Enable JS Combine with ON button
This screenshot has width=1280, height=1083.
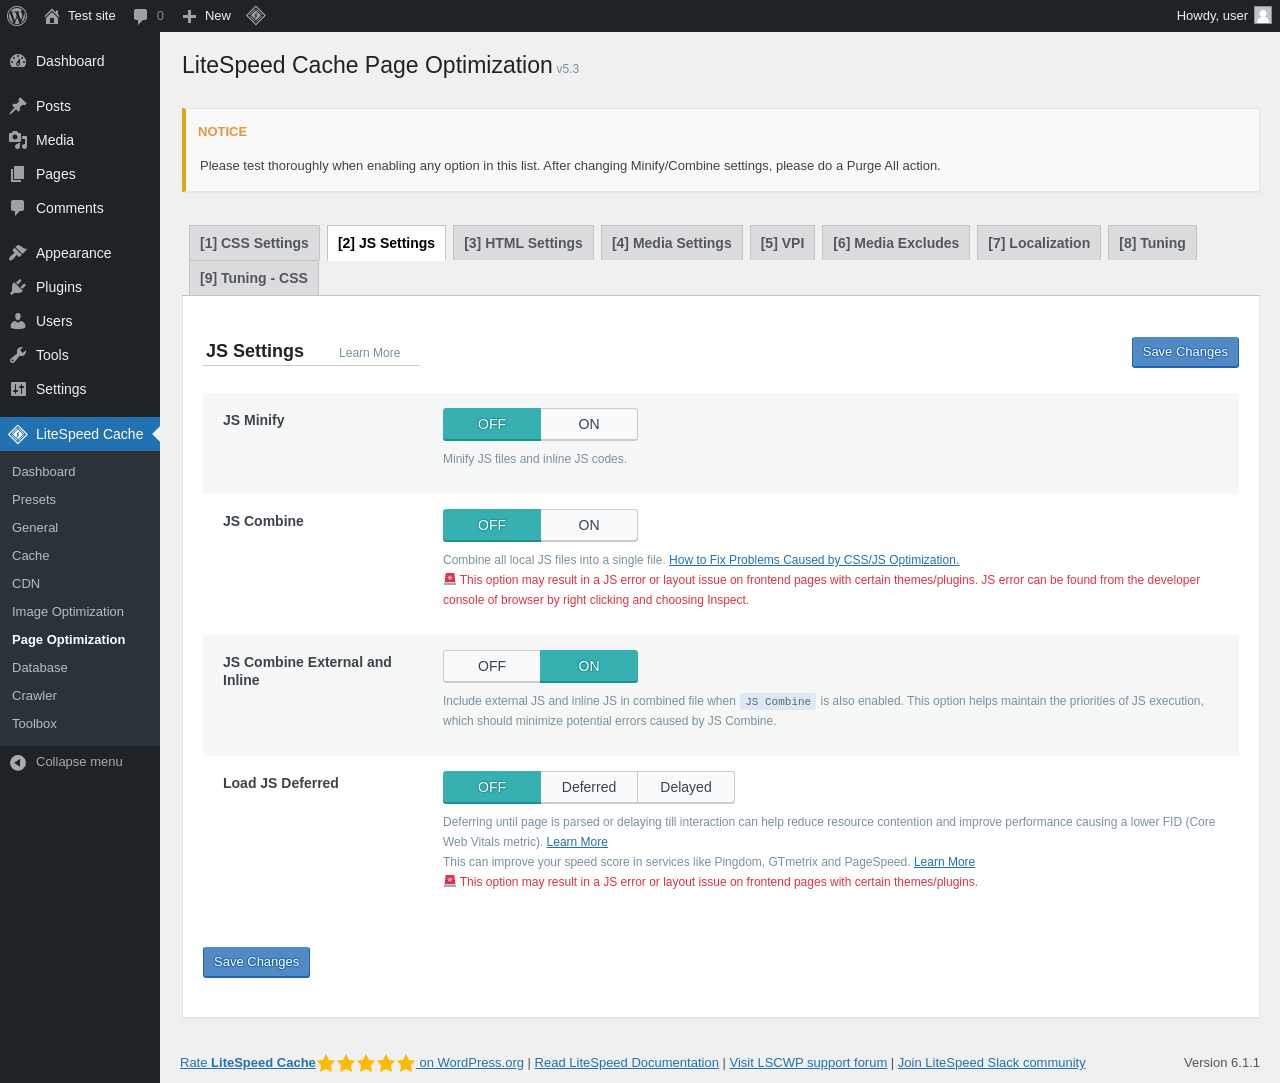coord(588,525)
